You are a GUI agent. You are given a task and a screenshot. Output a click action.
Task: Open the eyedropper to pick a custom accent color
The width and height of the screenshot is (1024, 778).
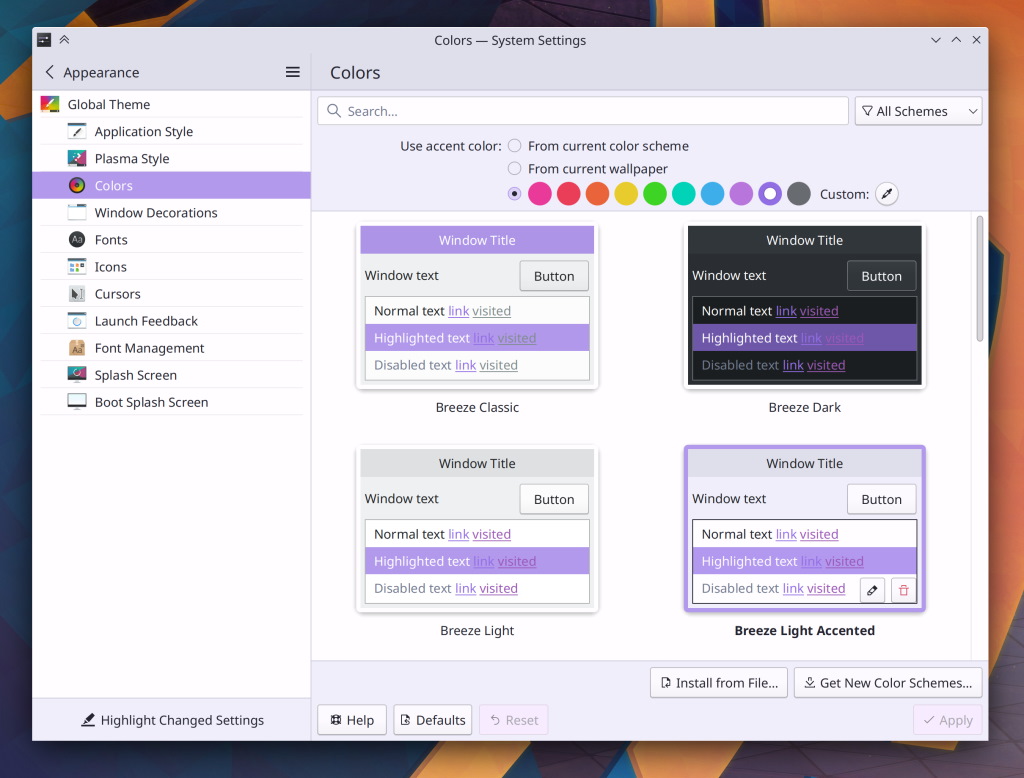tap(886, 193)
